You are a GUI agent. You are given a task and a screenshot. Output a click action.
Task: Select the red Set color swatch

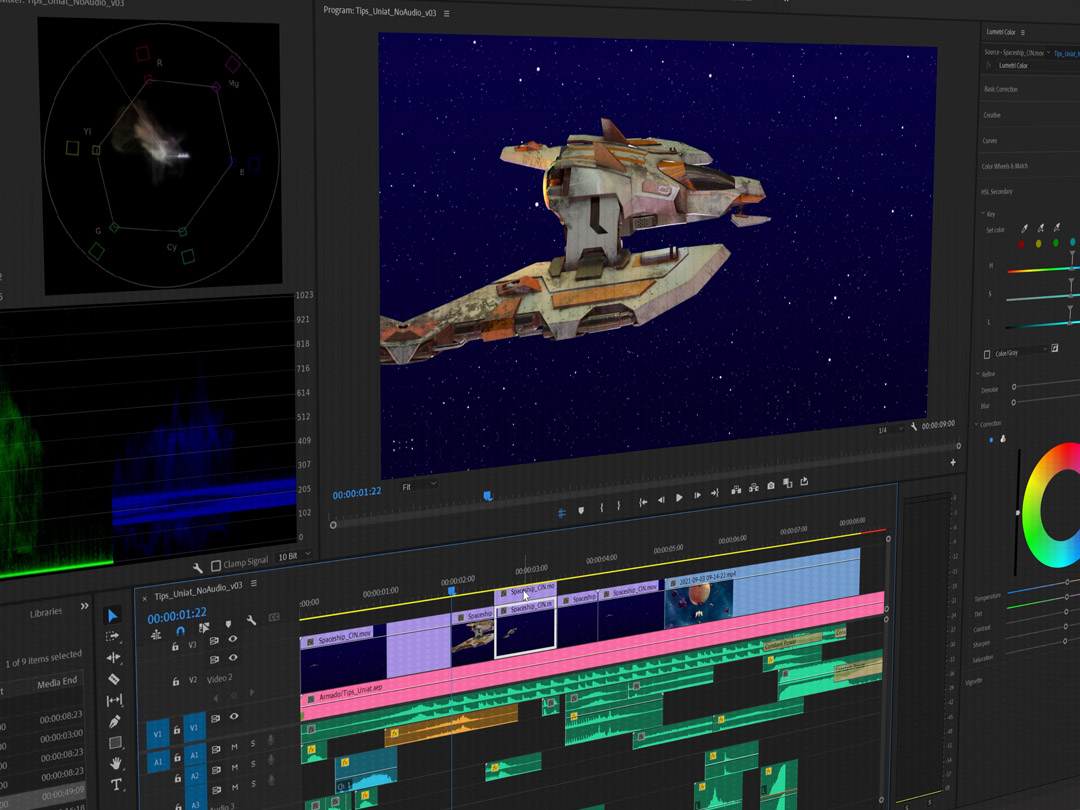point(1021,244)
